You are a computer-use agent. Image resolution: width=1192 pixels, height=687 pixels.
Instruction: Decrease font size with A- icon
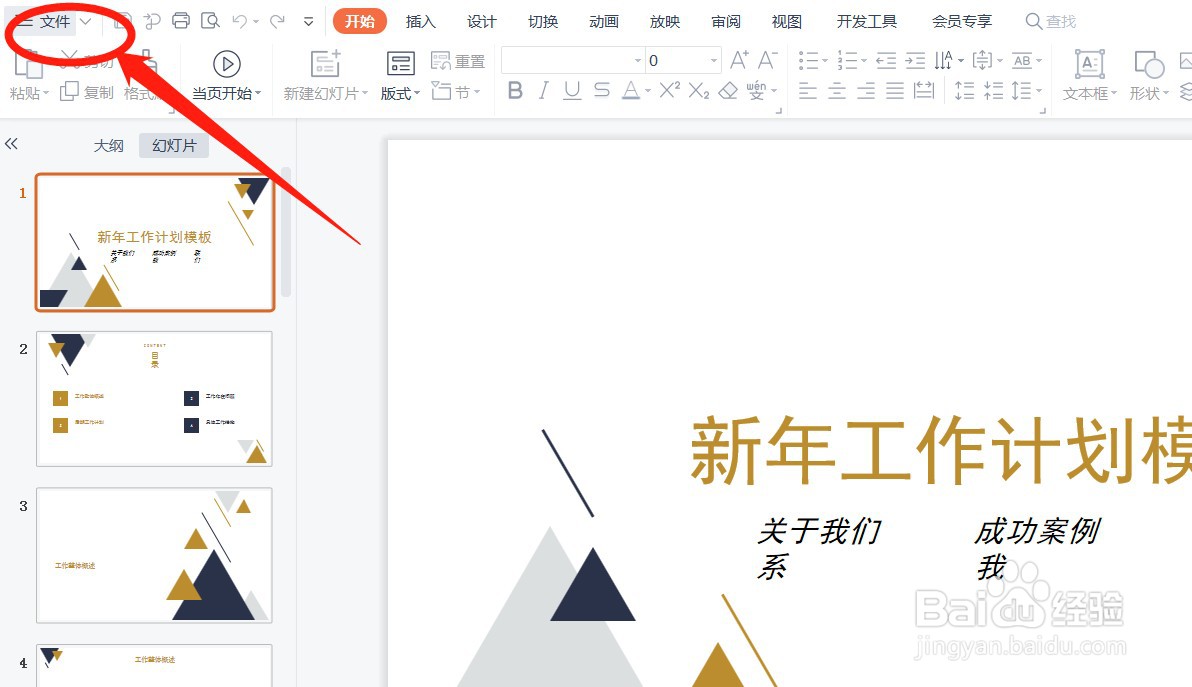coord(767,60)
